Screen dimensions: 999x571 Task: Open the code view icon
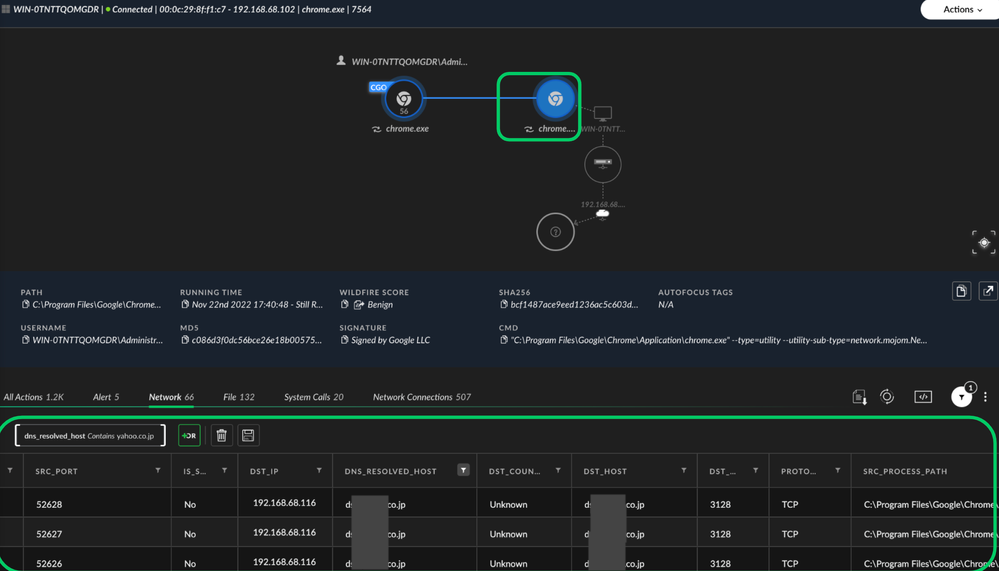click(x=923, y=397)
